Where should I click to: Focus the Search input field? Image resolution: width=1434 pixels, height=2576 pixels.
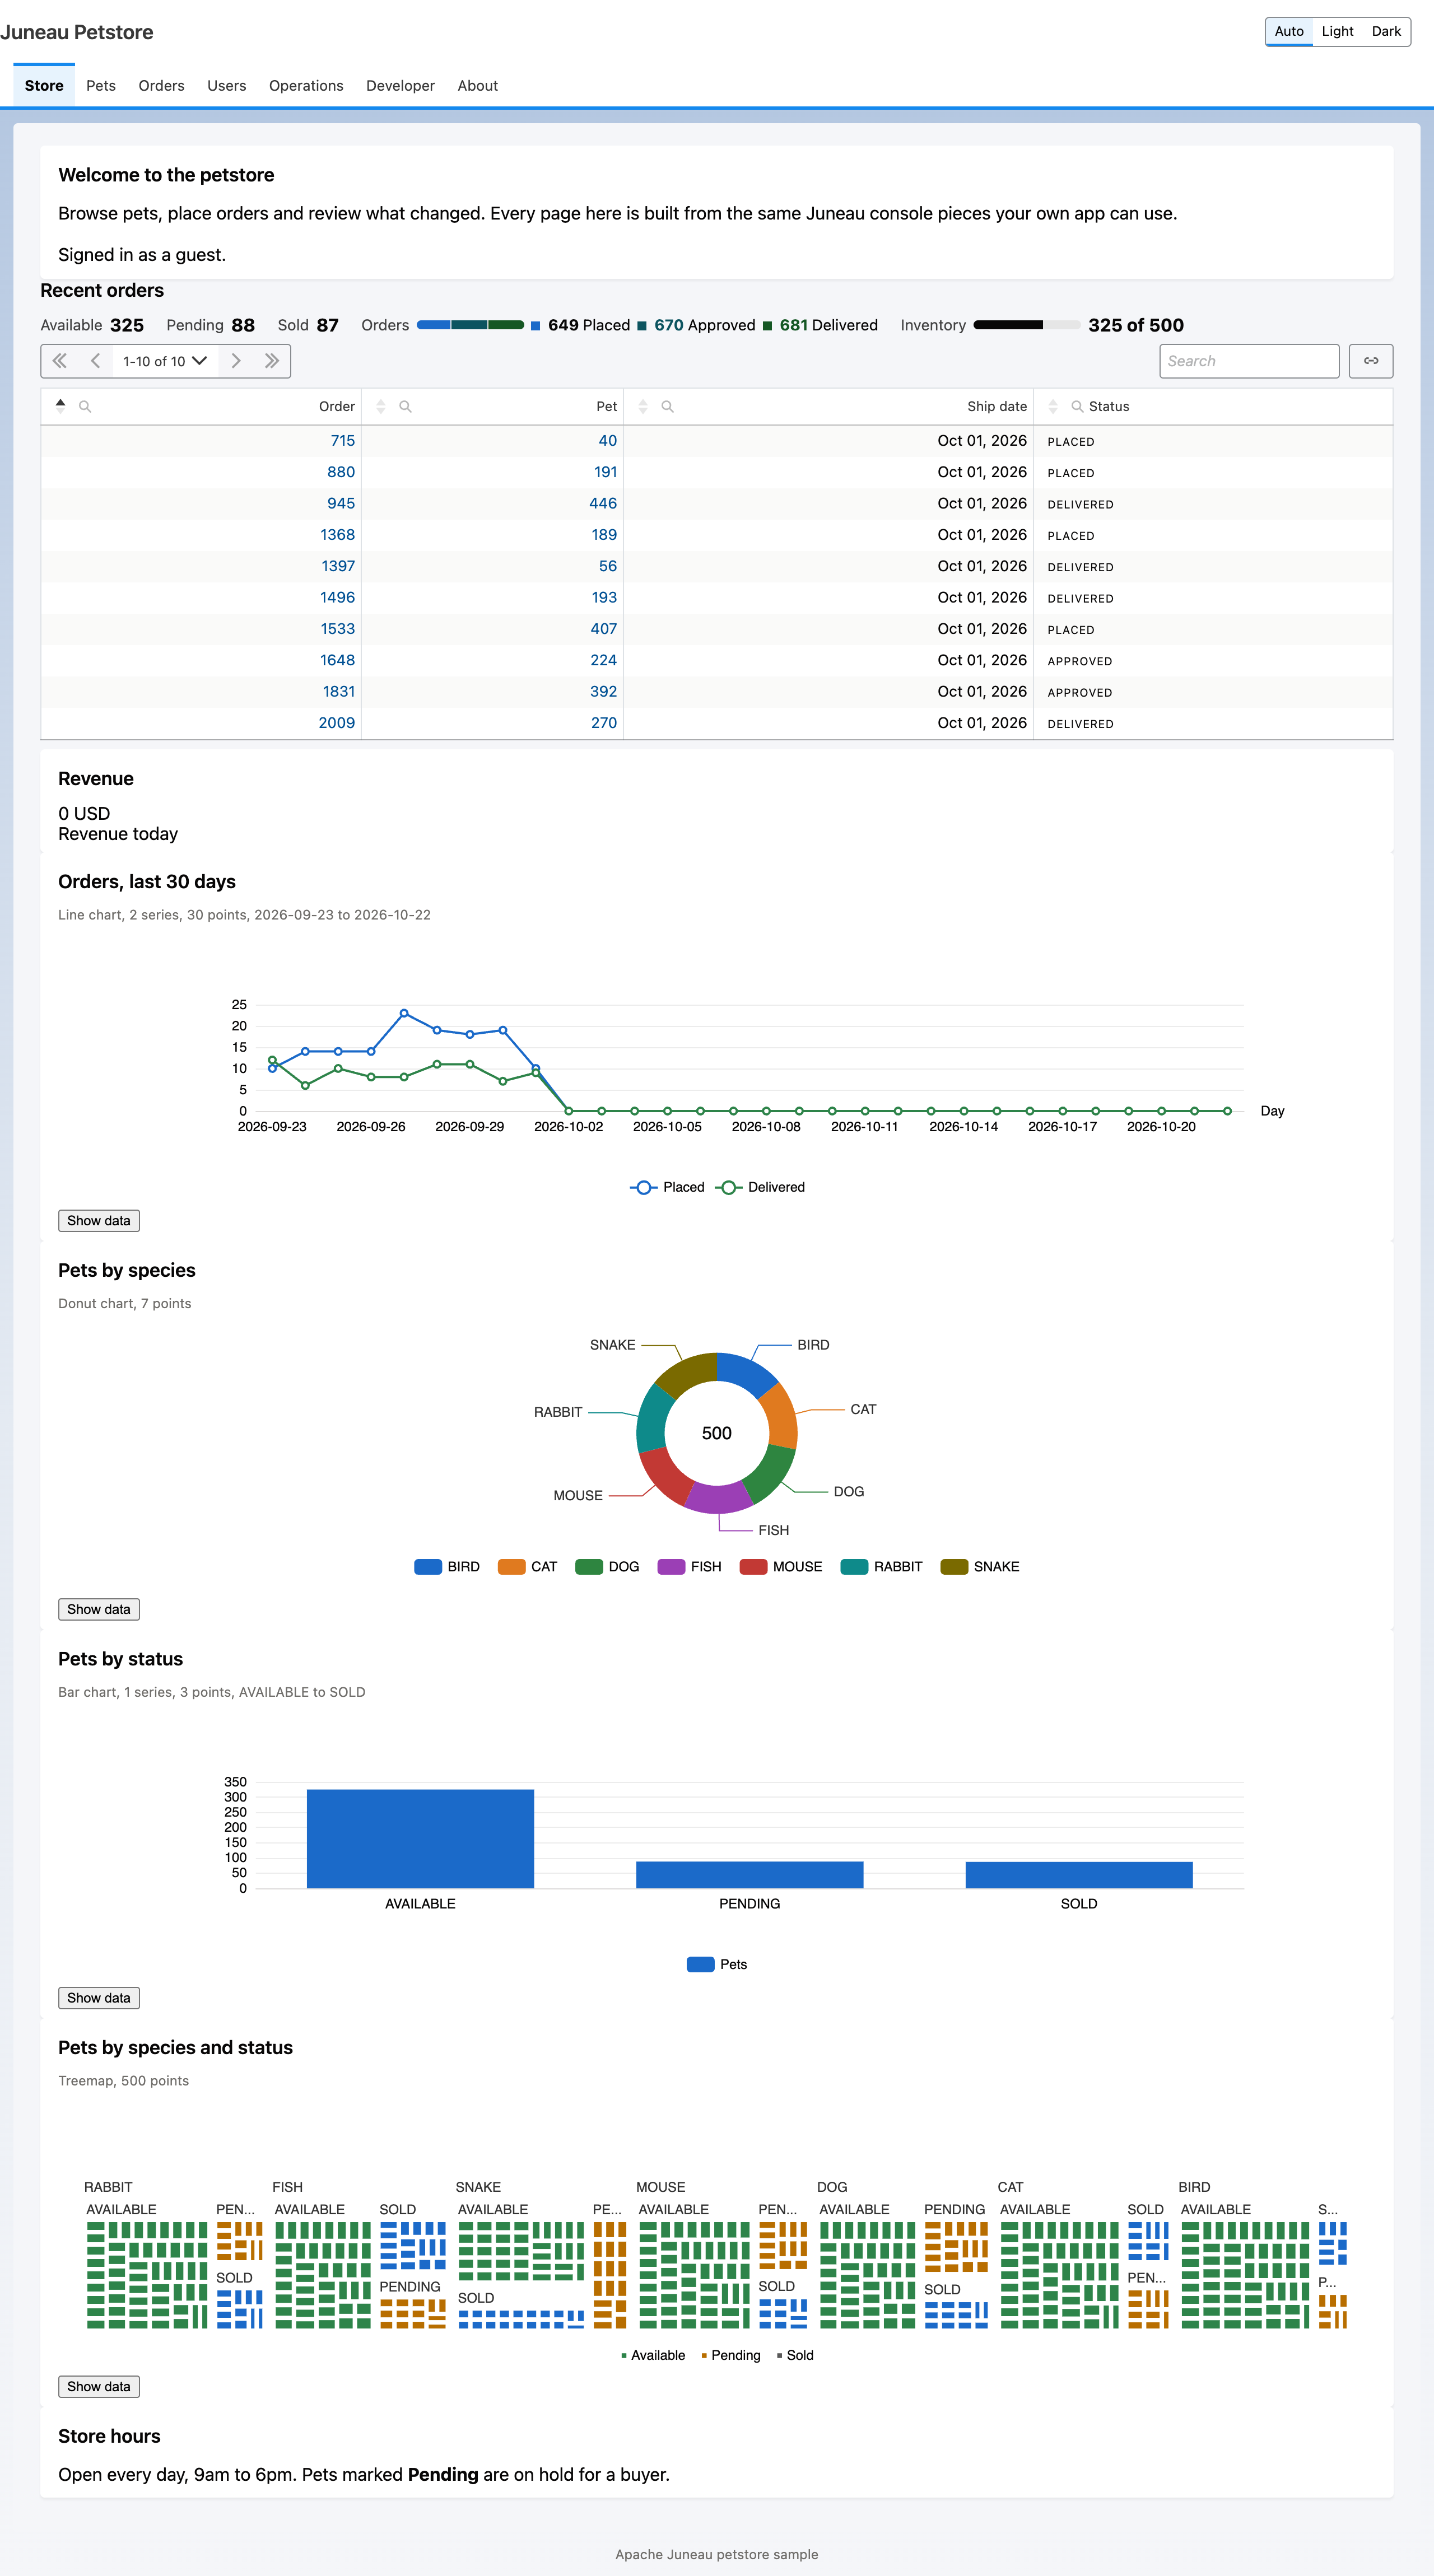click(1249, 361)
